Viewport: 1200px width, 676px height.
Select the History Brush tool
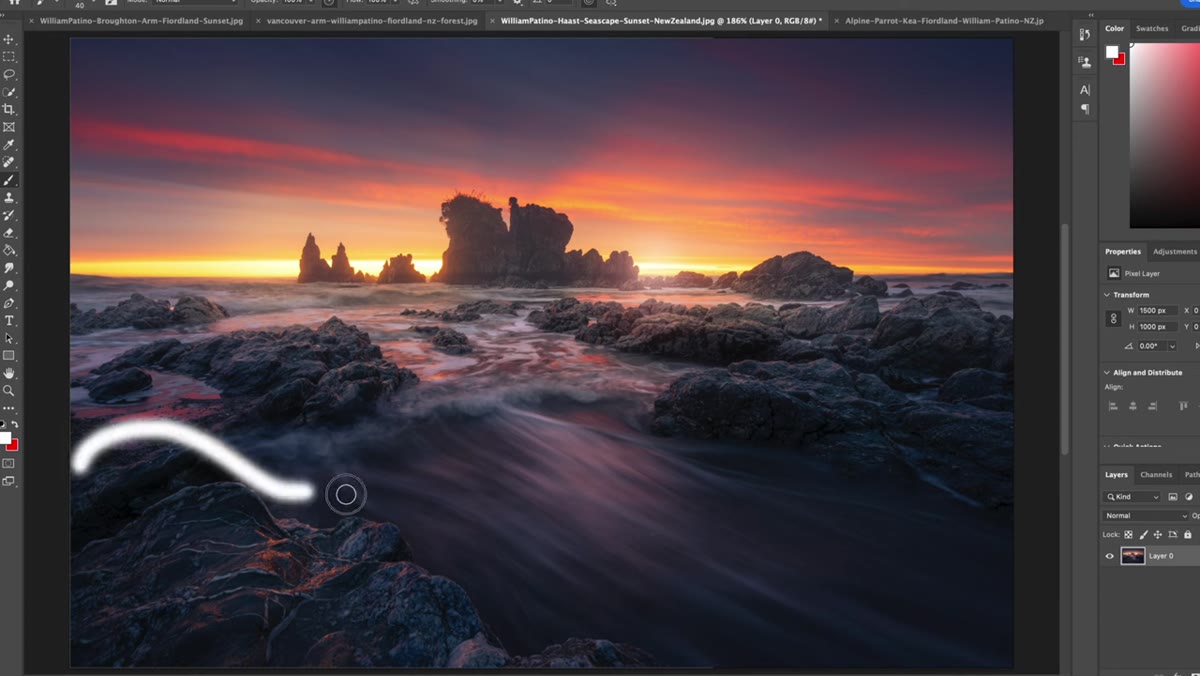pos(9,215)
